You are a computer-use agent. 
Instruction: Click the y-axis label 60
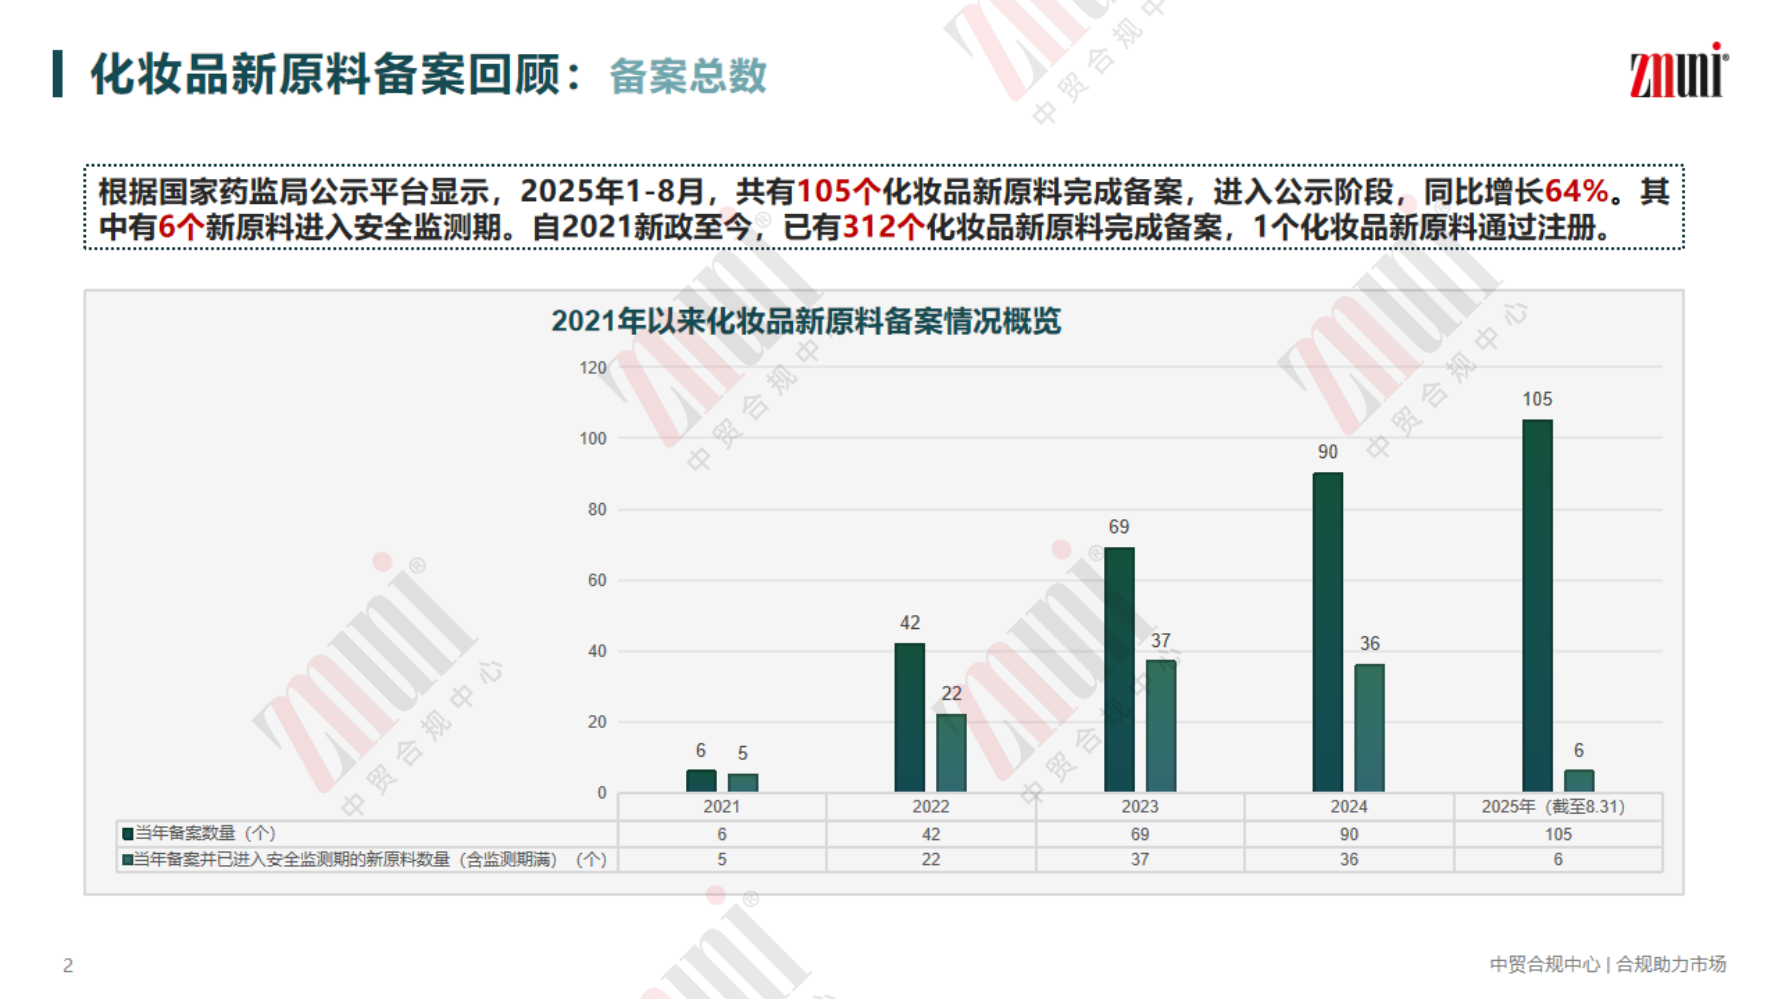(597, 581)
